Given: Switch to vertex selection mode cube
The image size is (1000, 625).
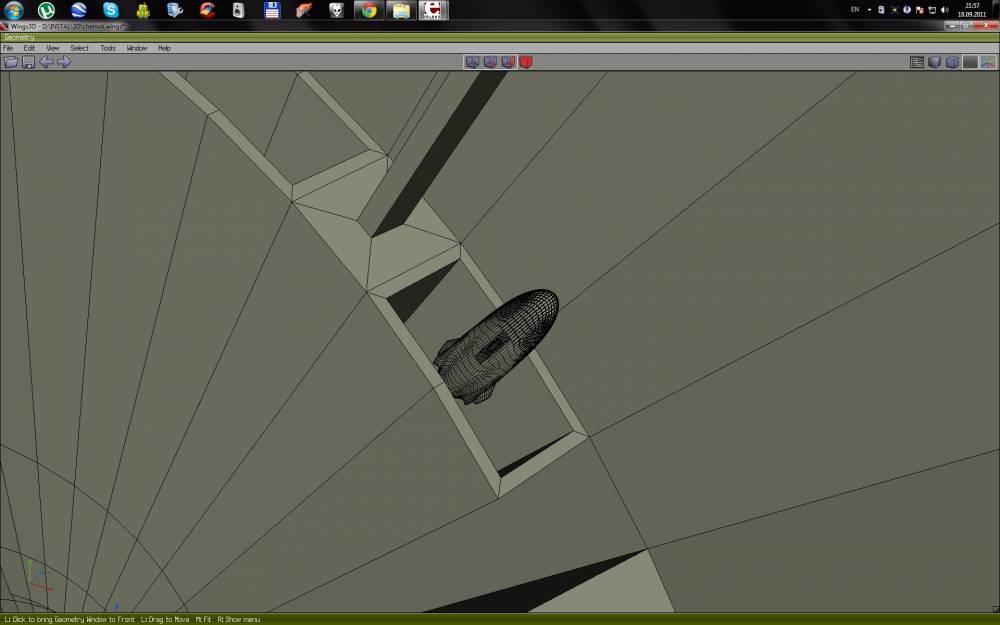Looking at the screenshot, I should (x=472, y=62).
